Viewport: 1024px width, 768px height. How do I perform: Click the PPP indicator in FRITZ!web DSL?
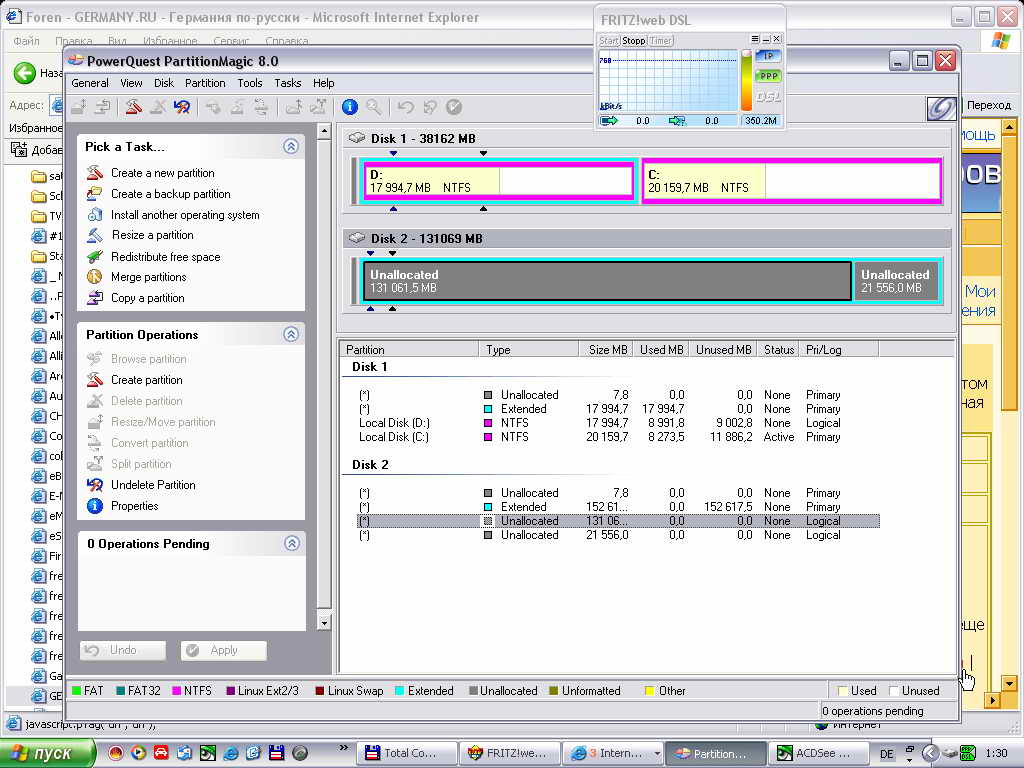click(x=769, y=76)
